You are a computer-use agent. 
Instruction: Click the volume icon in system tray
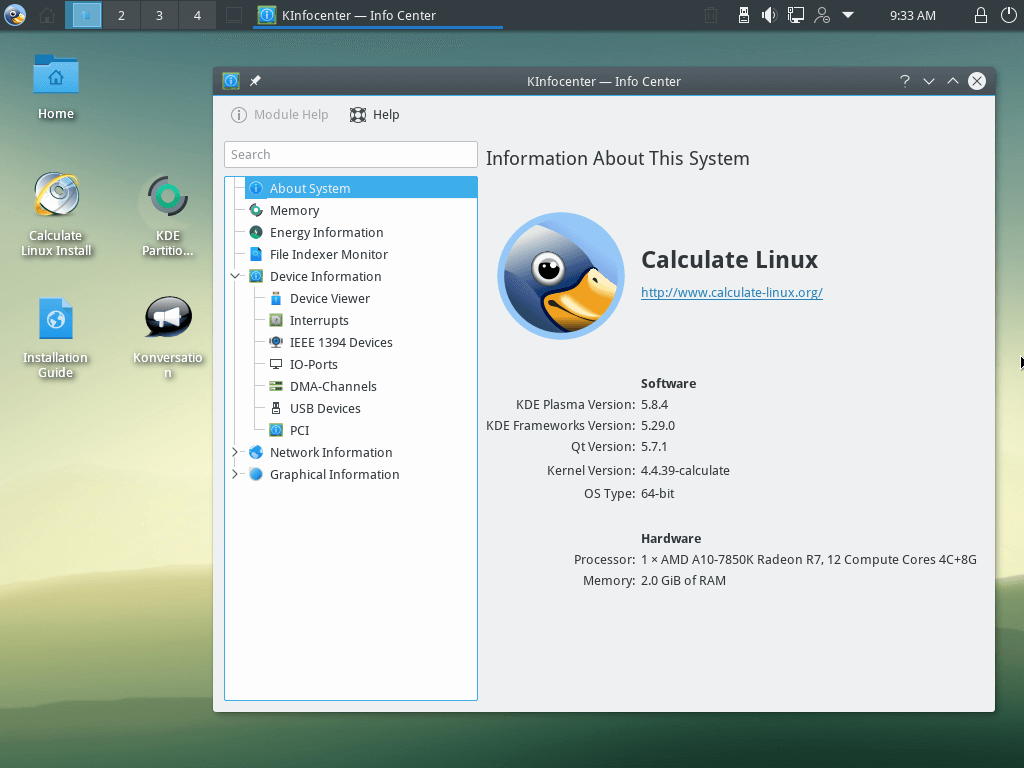(x=769, y=15)
